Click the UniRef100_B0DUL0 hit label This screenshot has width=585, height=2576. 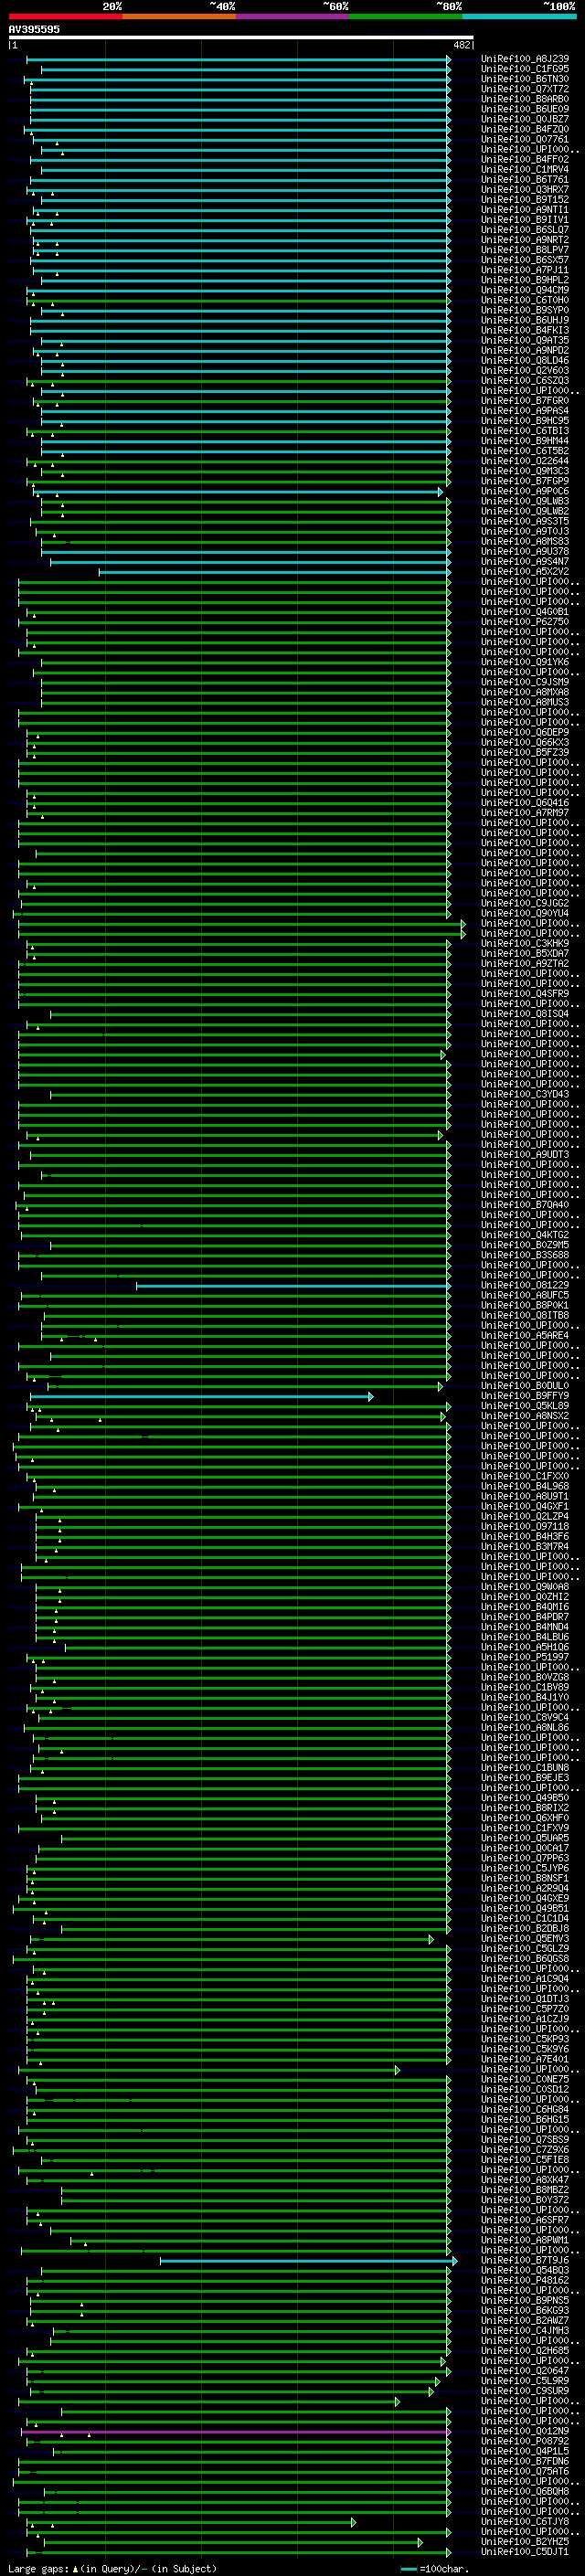[525, 1386]
